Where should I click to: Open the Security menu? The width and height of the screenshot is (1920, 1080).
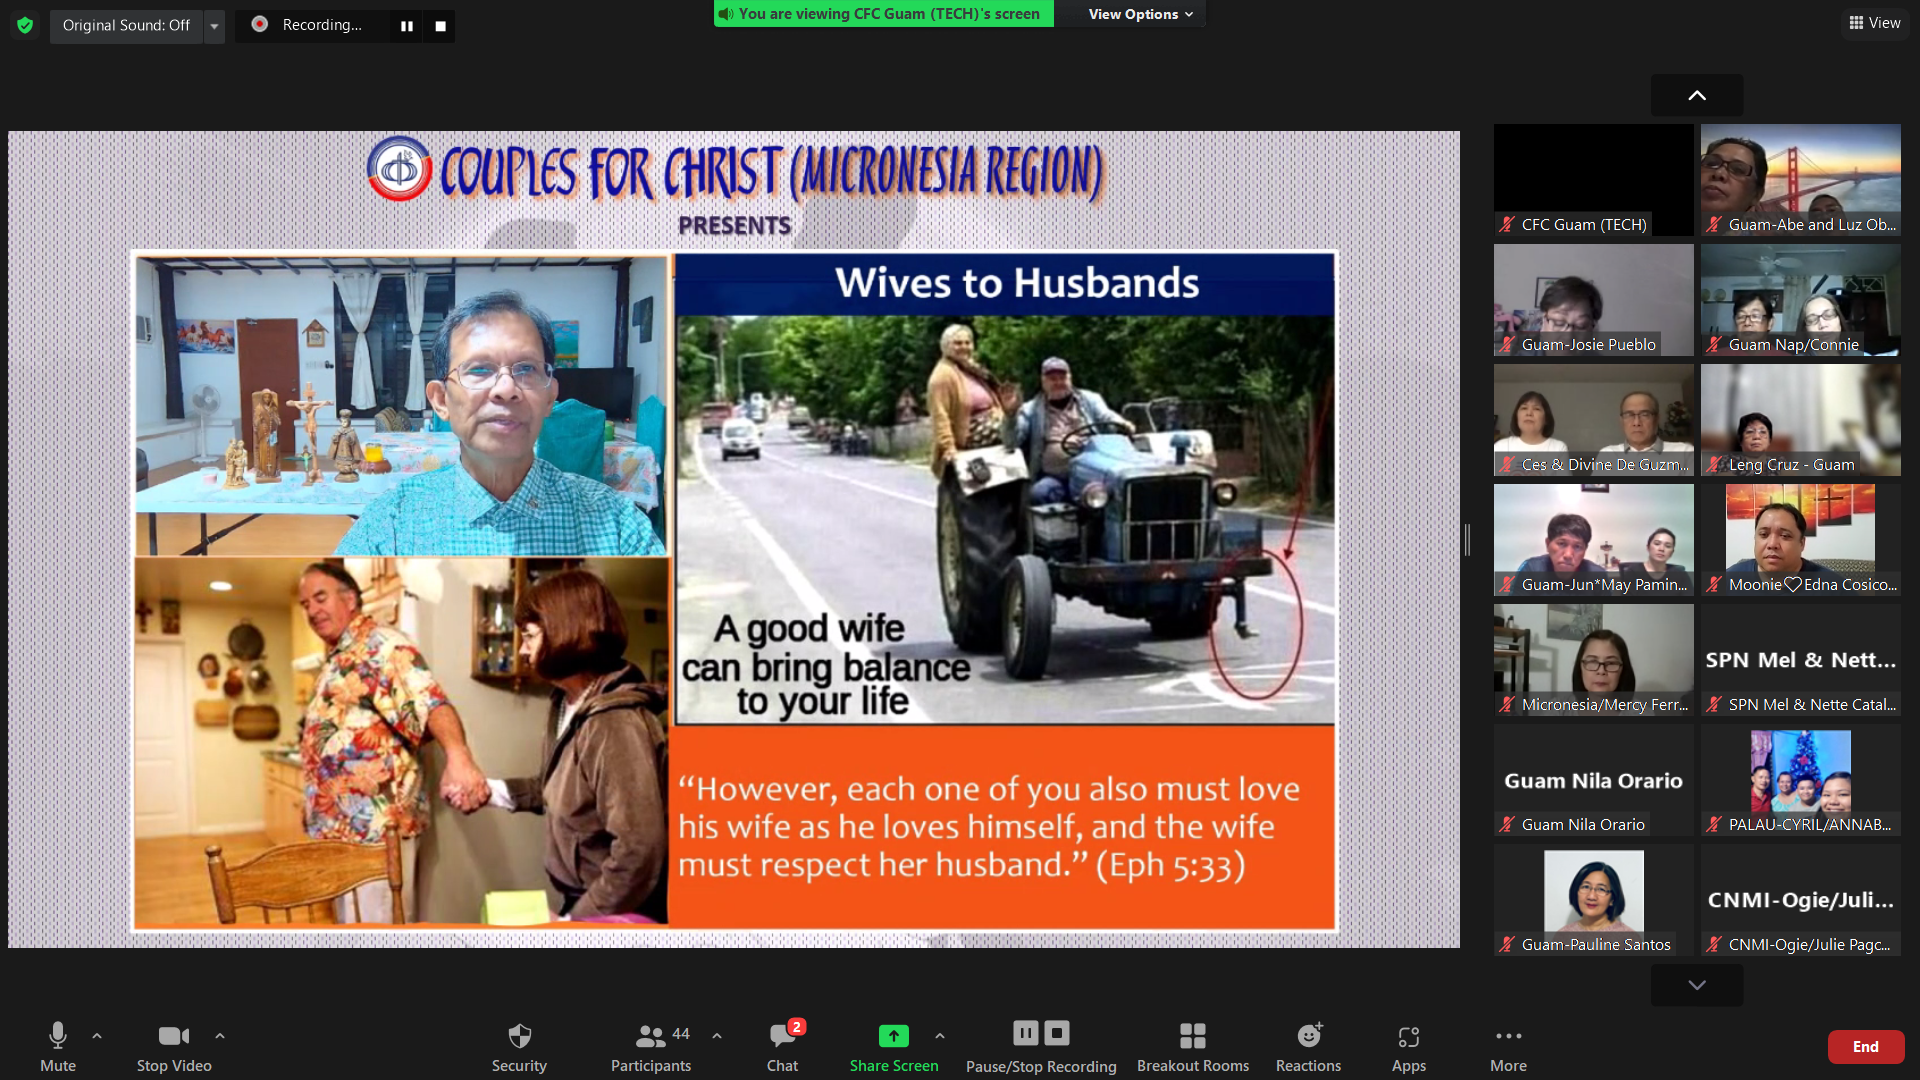519,1047
